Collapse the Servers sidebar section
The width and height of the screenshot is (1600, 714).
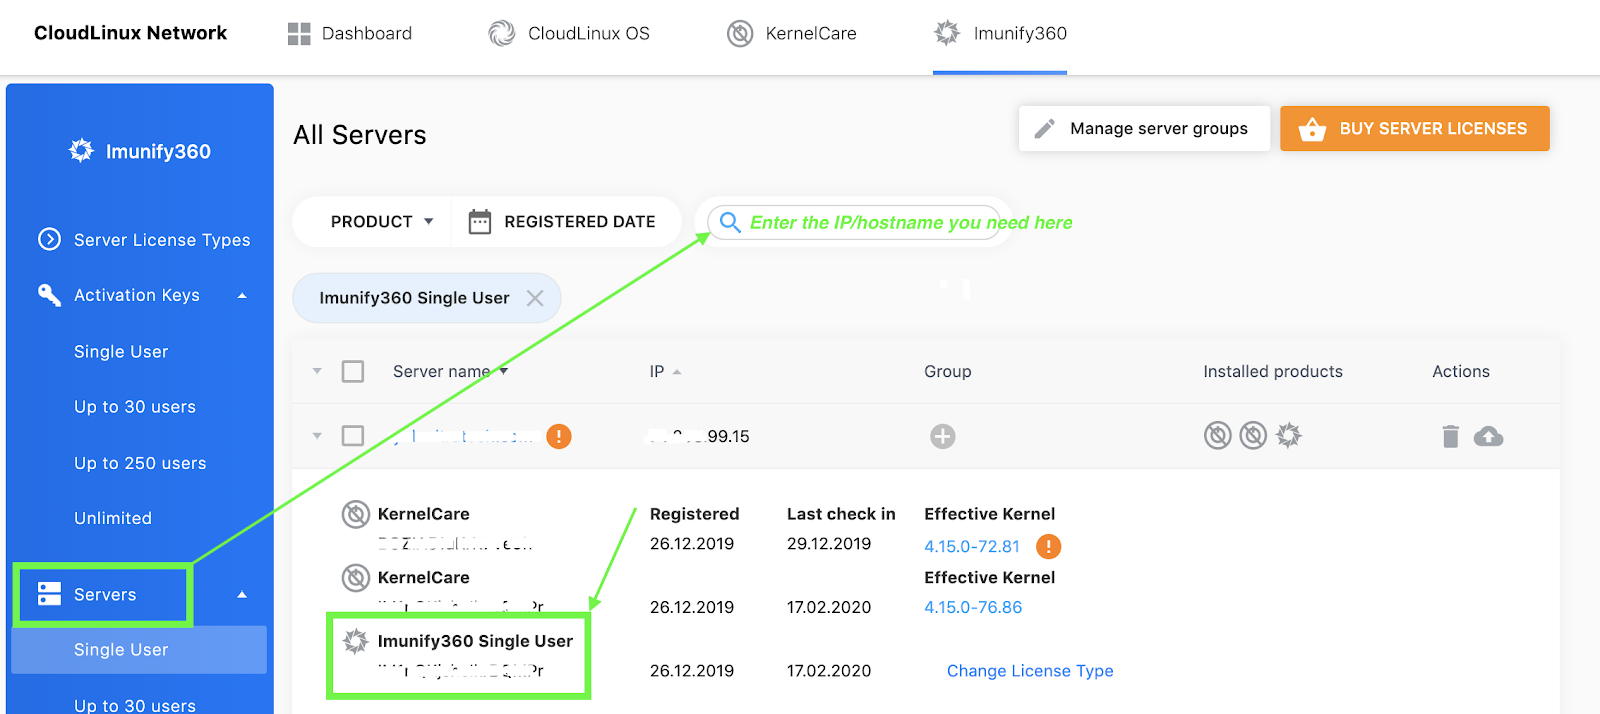tap(242, 595)
